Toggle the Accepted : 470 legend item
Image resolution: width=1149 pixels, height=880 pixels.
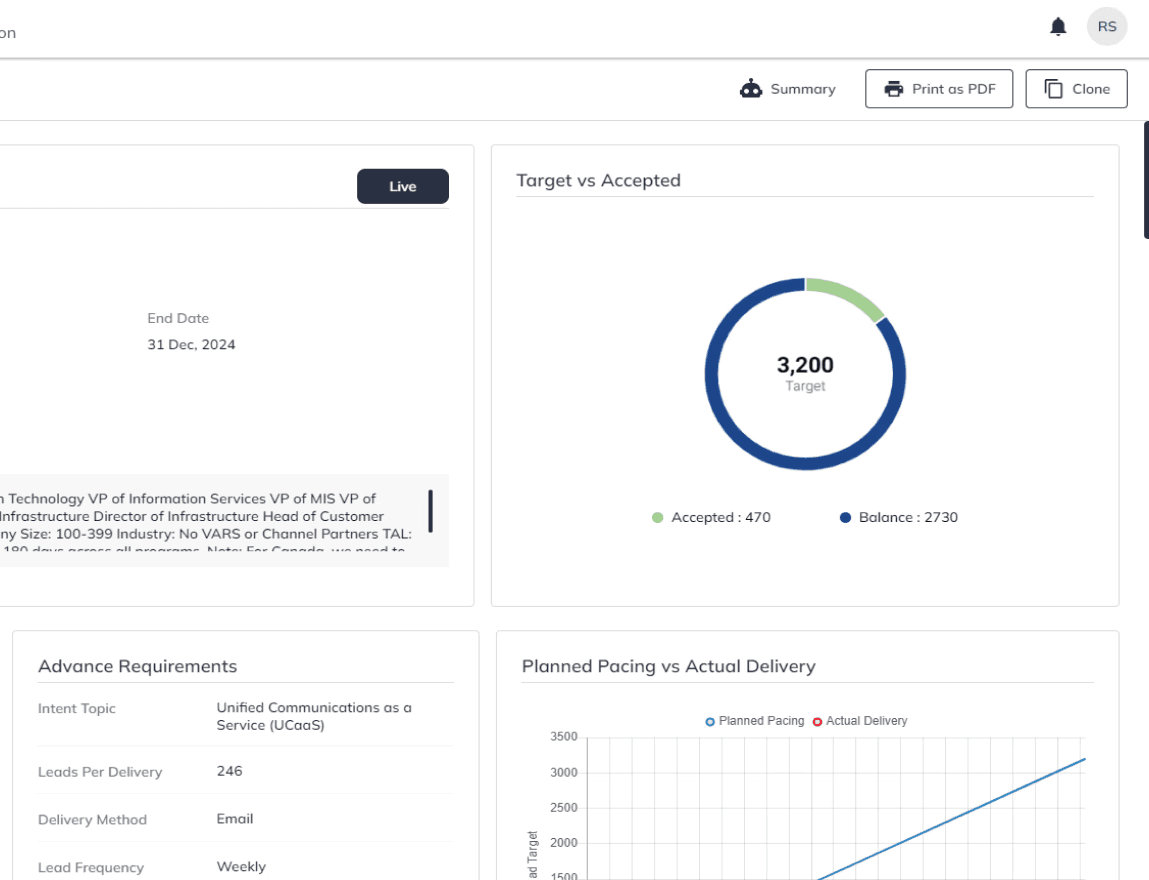pos(711,517)
